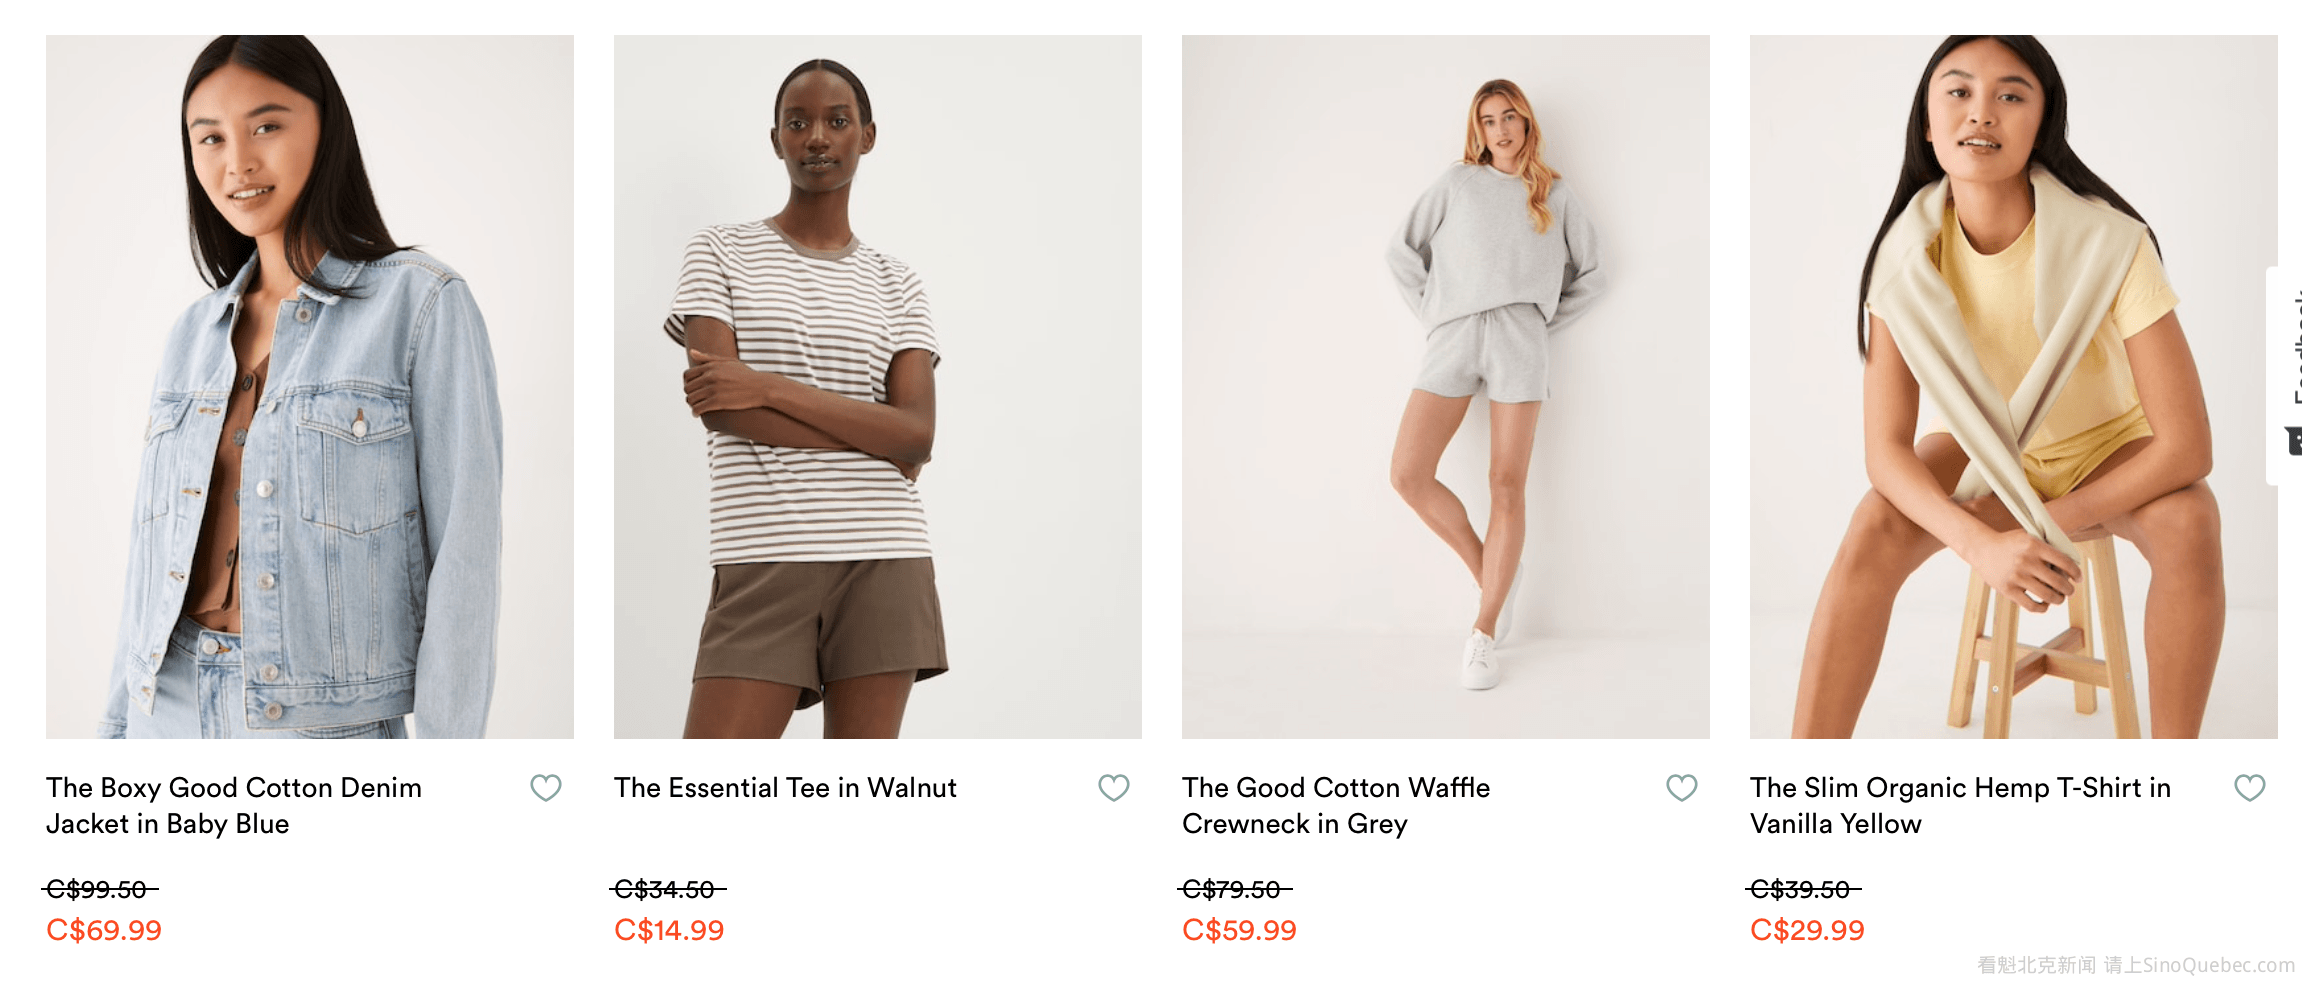The height and width of the screenshot is (982, 2302).
Task: Open Good Cotton Waffle Crewneck in Grey title
Action: tap(1336, 806)
